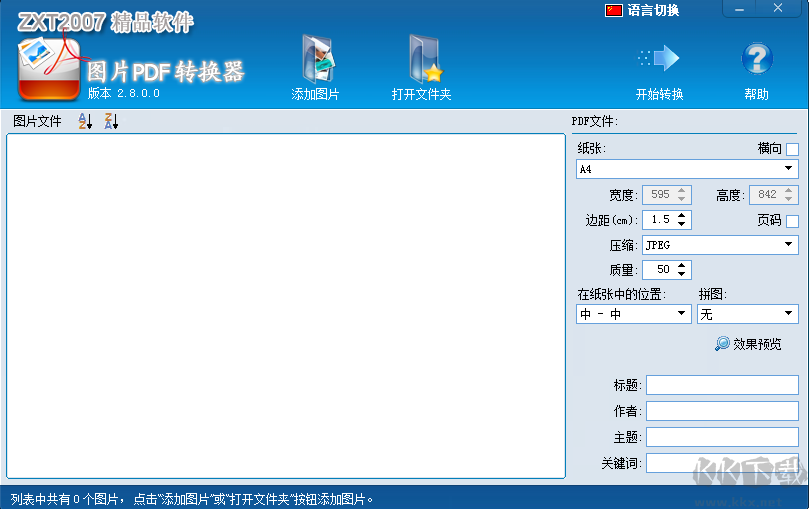Enable the 横向 landscape checkbox
Screen dimensions: 809x509
[x=792, y=150]
